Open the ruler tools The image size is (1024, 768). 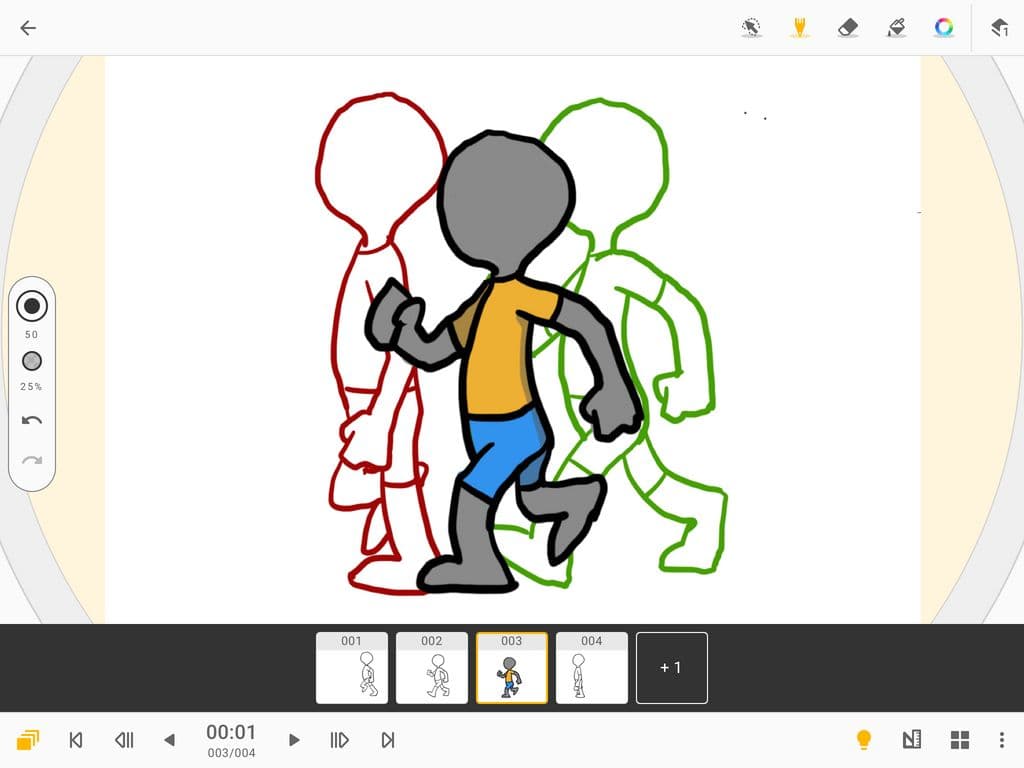tap(911, 739)
